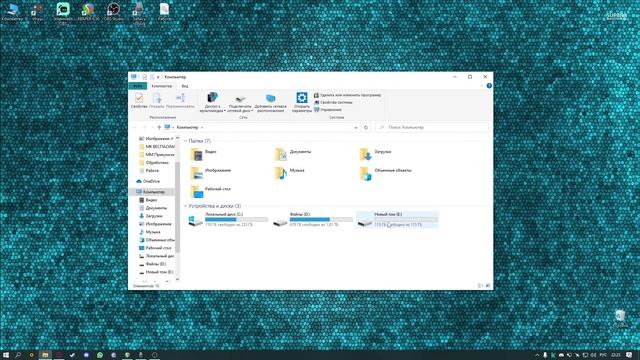
Task: Open the taskbar notification center icon
Action: click(629, 355)
